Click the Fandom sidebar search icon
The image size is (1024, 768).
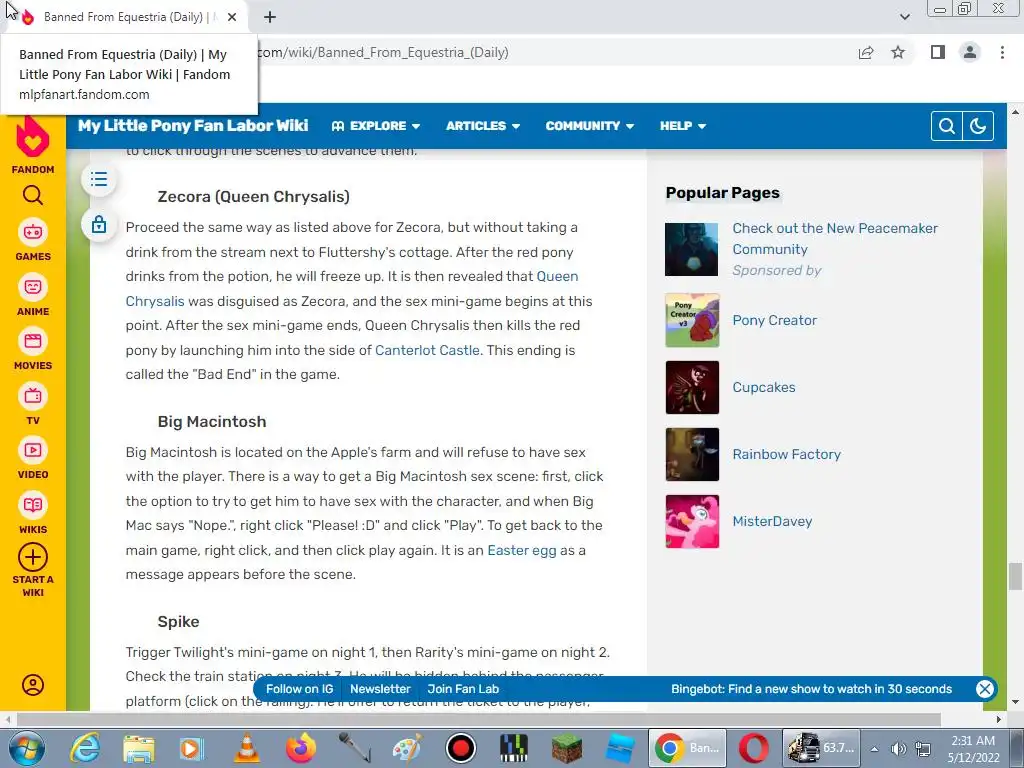tap(33, 195)
